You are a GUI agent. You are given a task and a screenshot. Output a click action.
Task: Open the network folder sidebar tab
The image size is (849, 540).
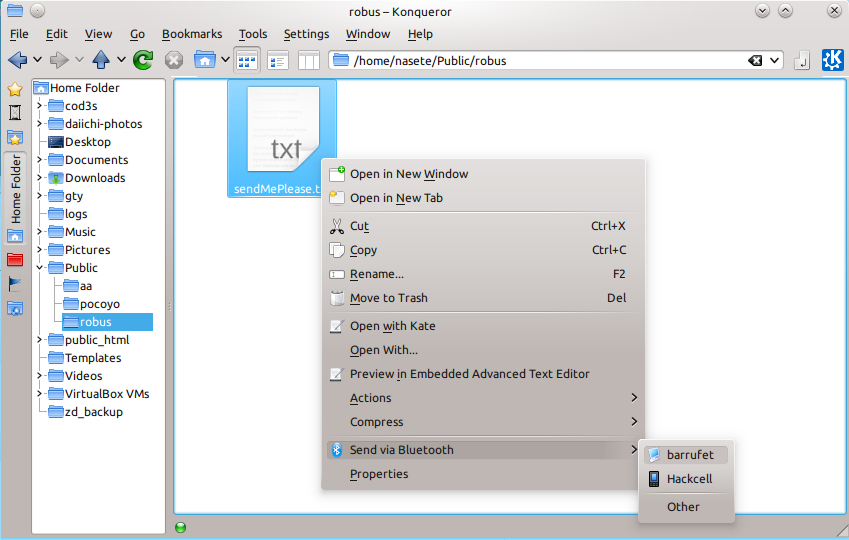tap(15, 309)
